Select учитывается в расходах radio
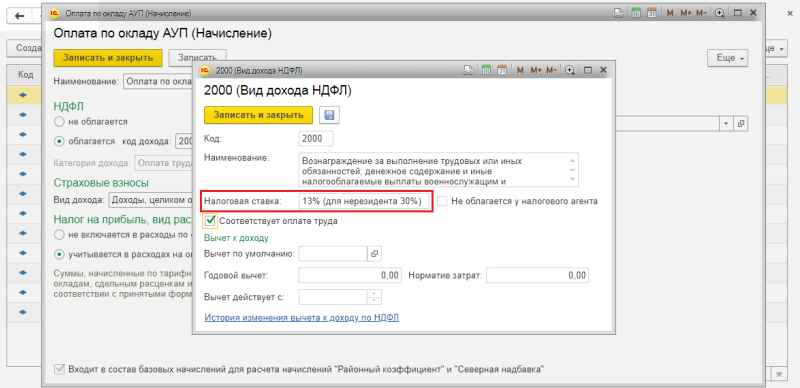This screenshot has width=800, height=388. point(59,253)
